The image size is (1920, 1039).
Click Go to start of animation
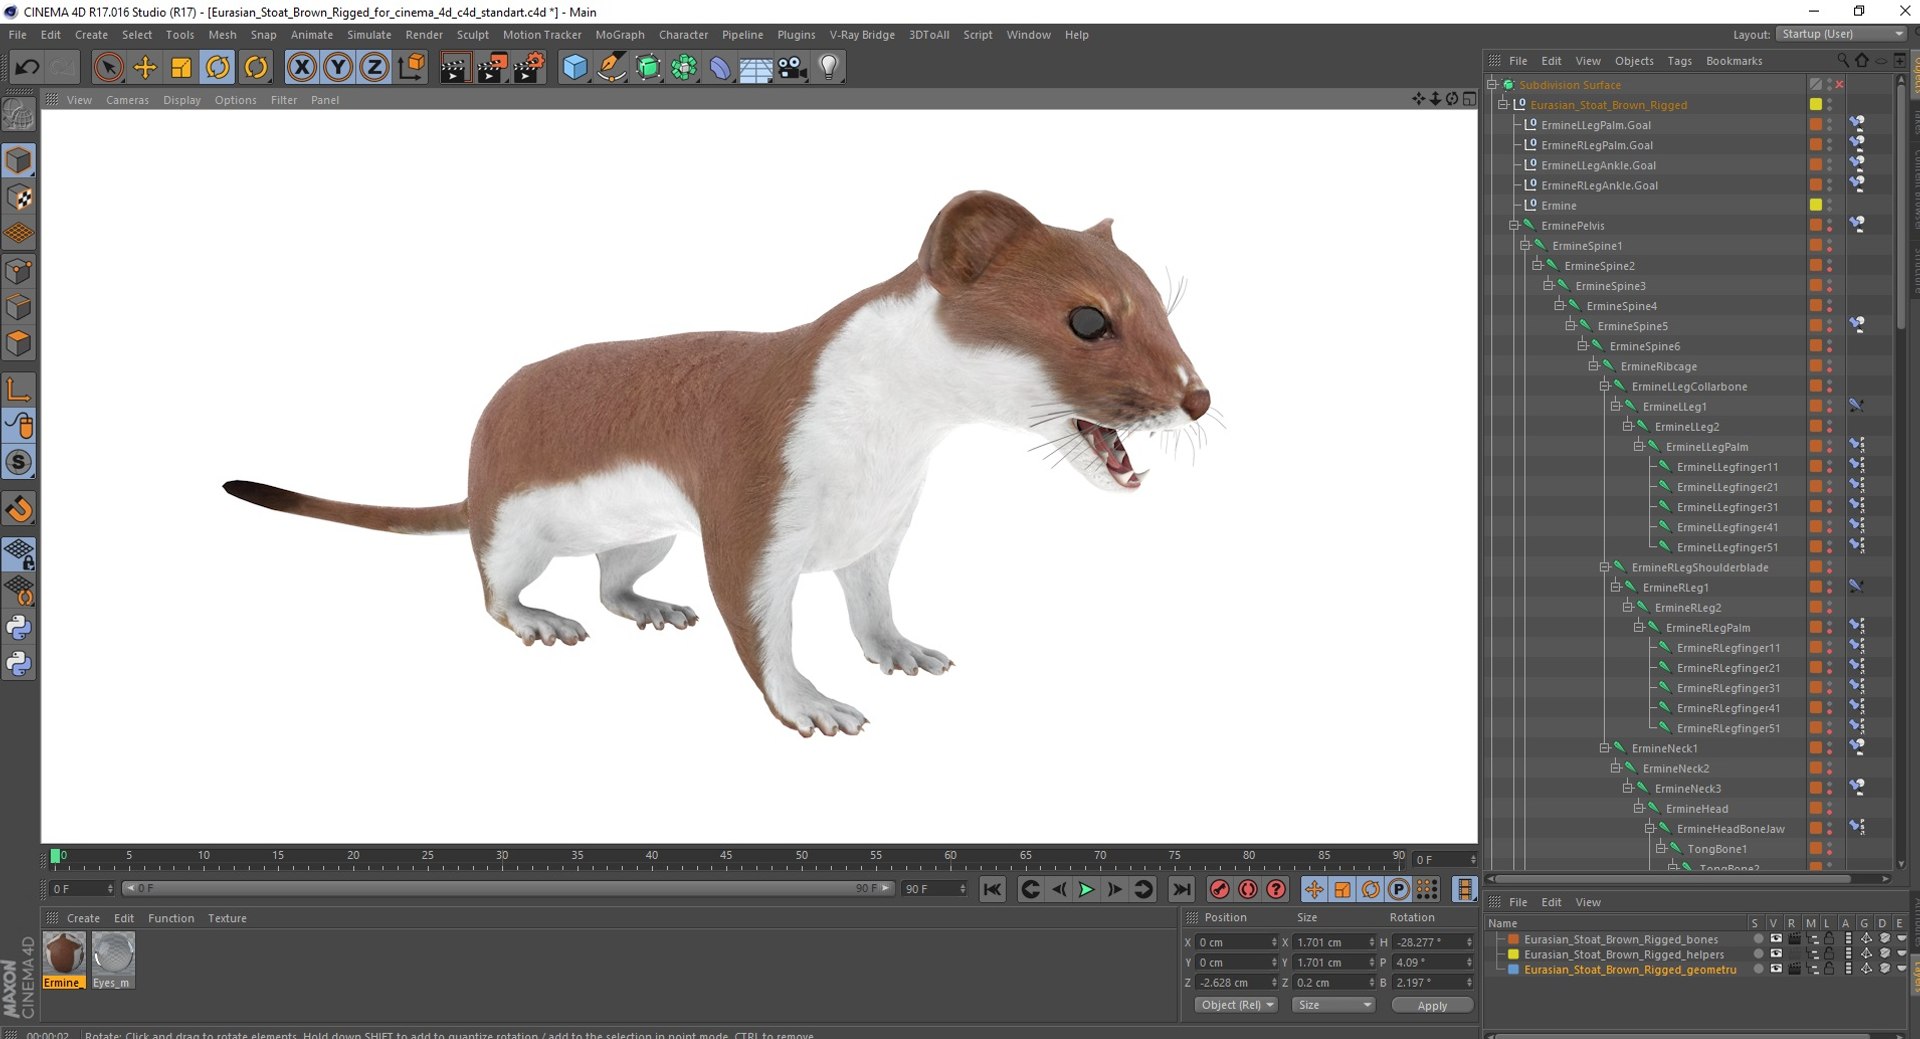click(x=992, y=889)
